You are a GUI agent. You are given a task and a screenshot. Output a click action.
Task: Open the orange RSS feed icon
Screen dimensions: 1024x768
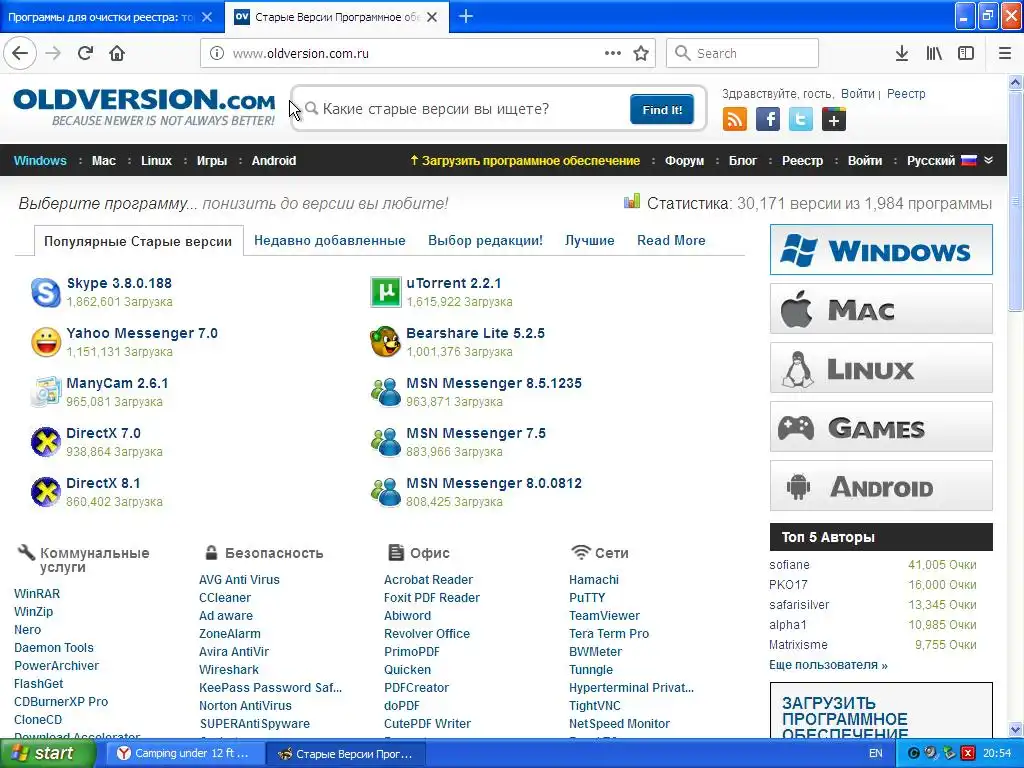click(x=735, y=120)
